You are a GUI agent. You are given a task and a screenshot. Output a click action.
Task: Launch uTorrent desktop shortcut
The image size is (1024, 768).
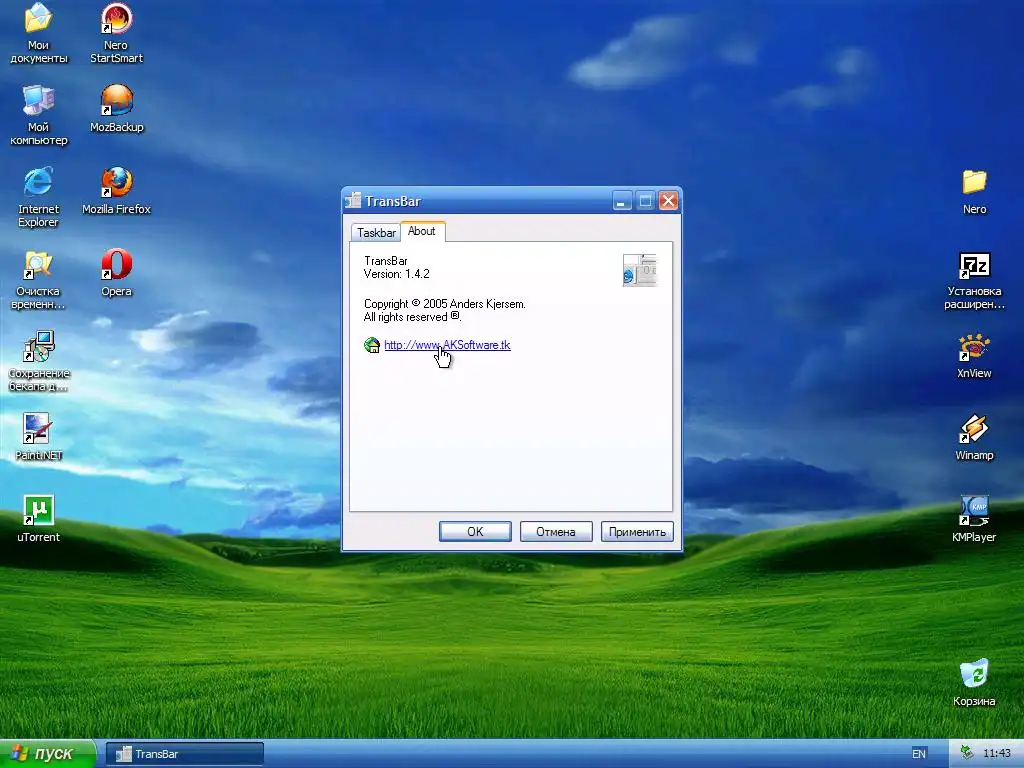point(39,519)
